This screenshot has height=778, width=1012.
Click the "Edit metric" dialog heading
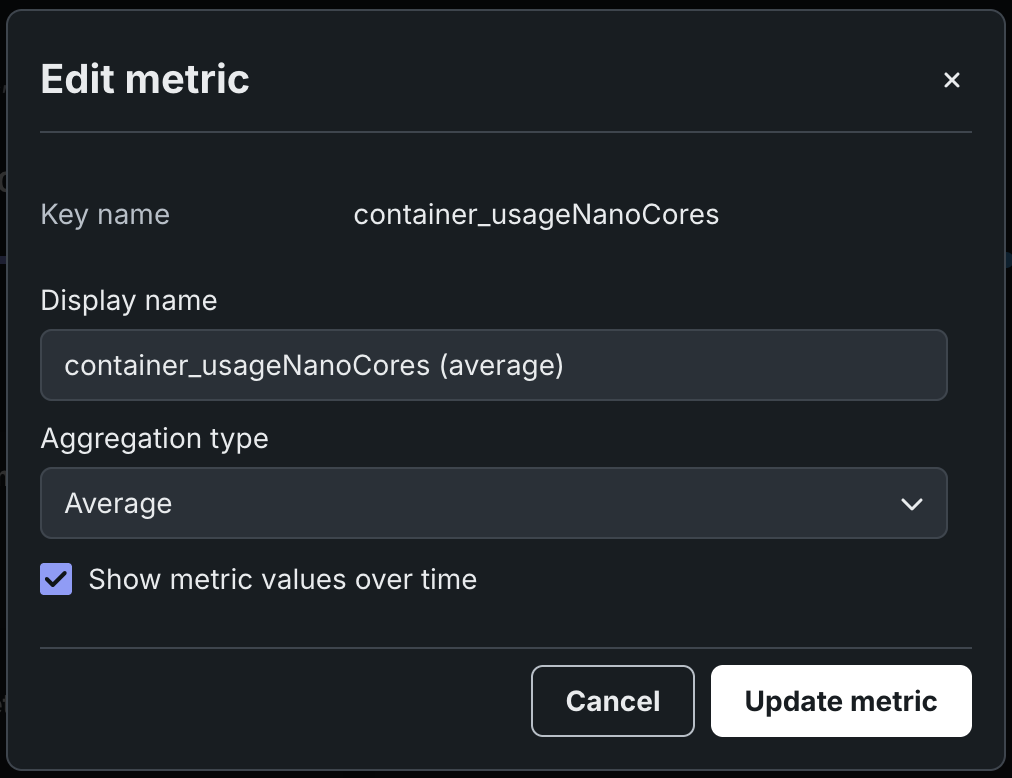point(145,79)
